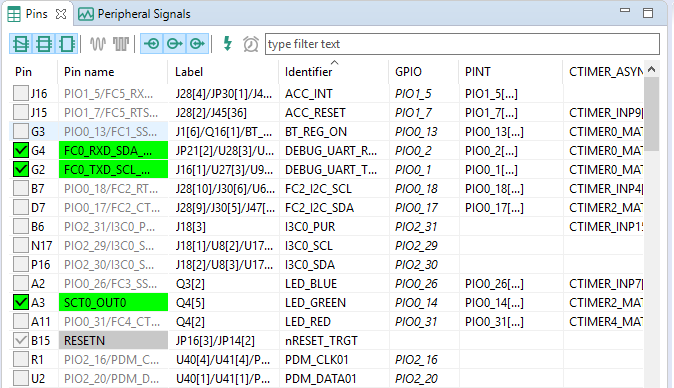Screen dimensions: 674x388
Task: Uncheck the box for pin G4
Action: (21, 150)
